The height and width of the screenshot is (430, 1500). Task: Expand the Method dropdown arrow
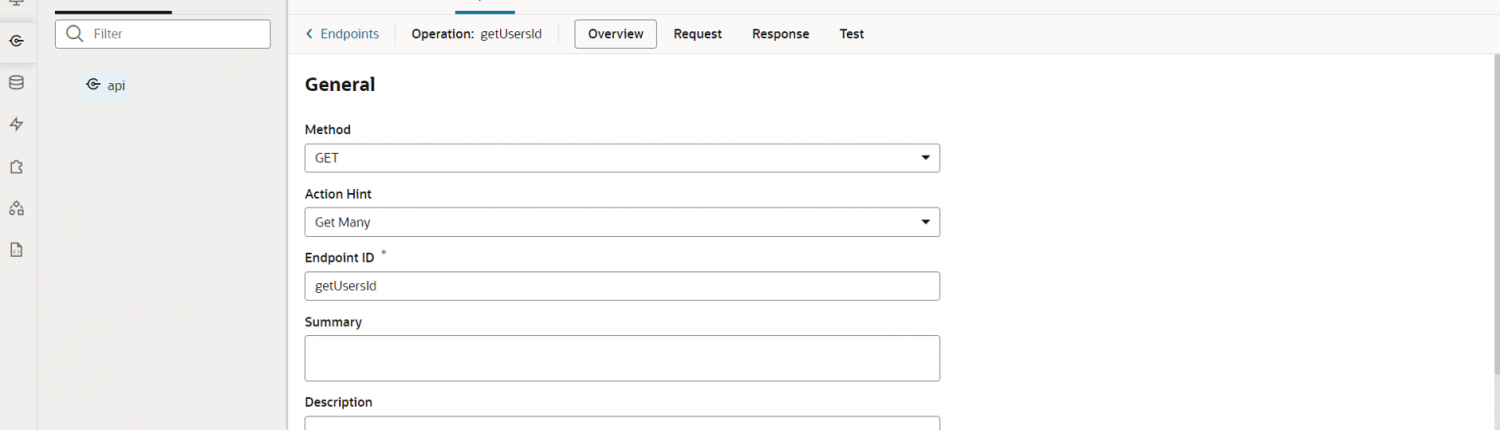(x=925, y=158)
